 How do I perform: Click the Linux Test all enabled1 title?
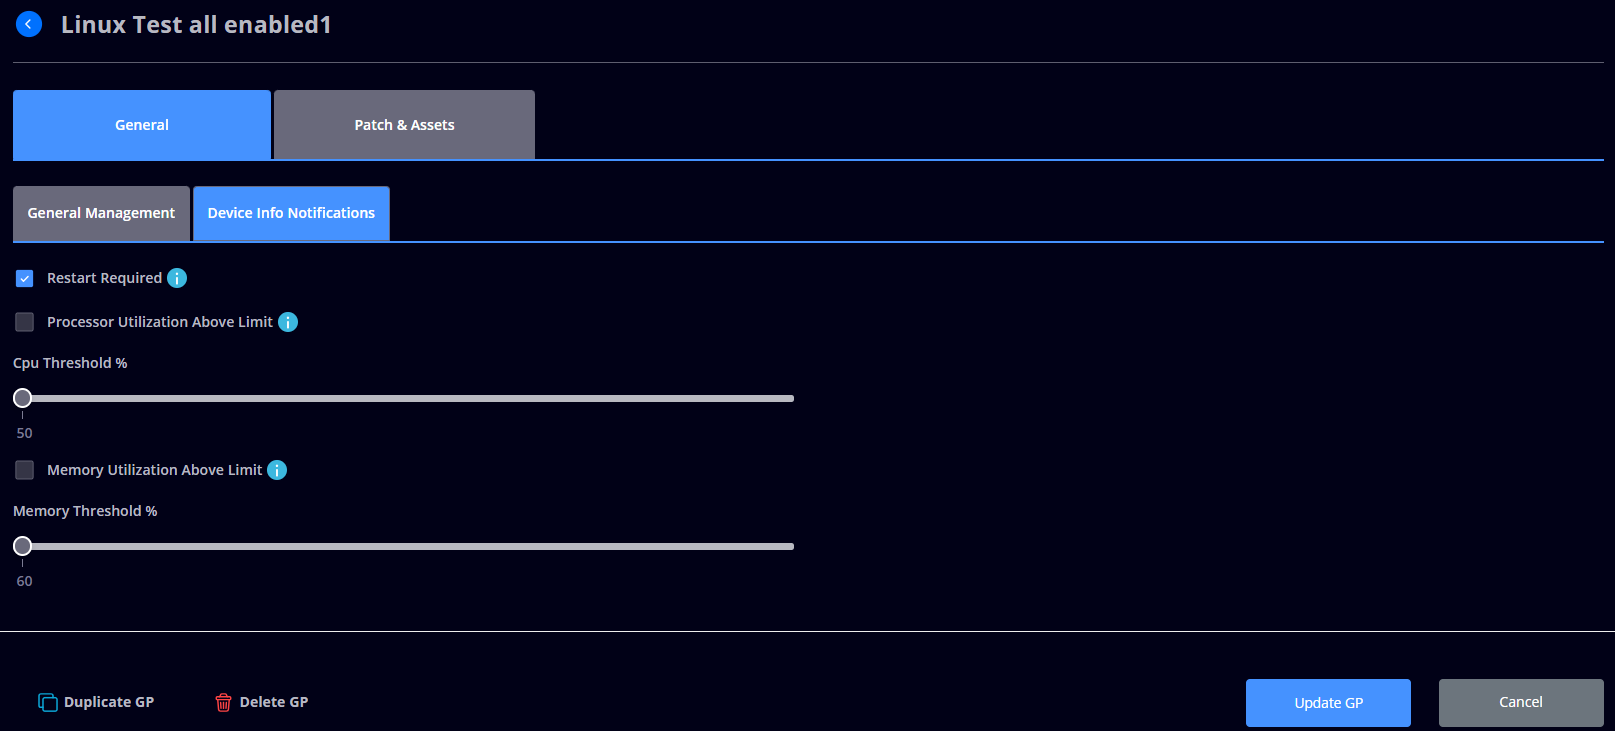[196, 25]
